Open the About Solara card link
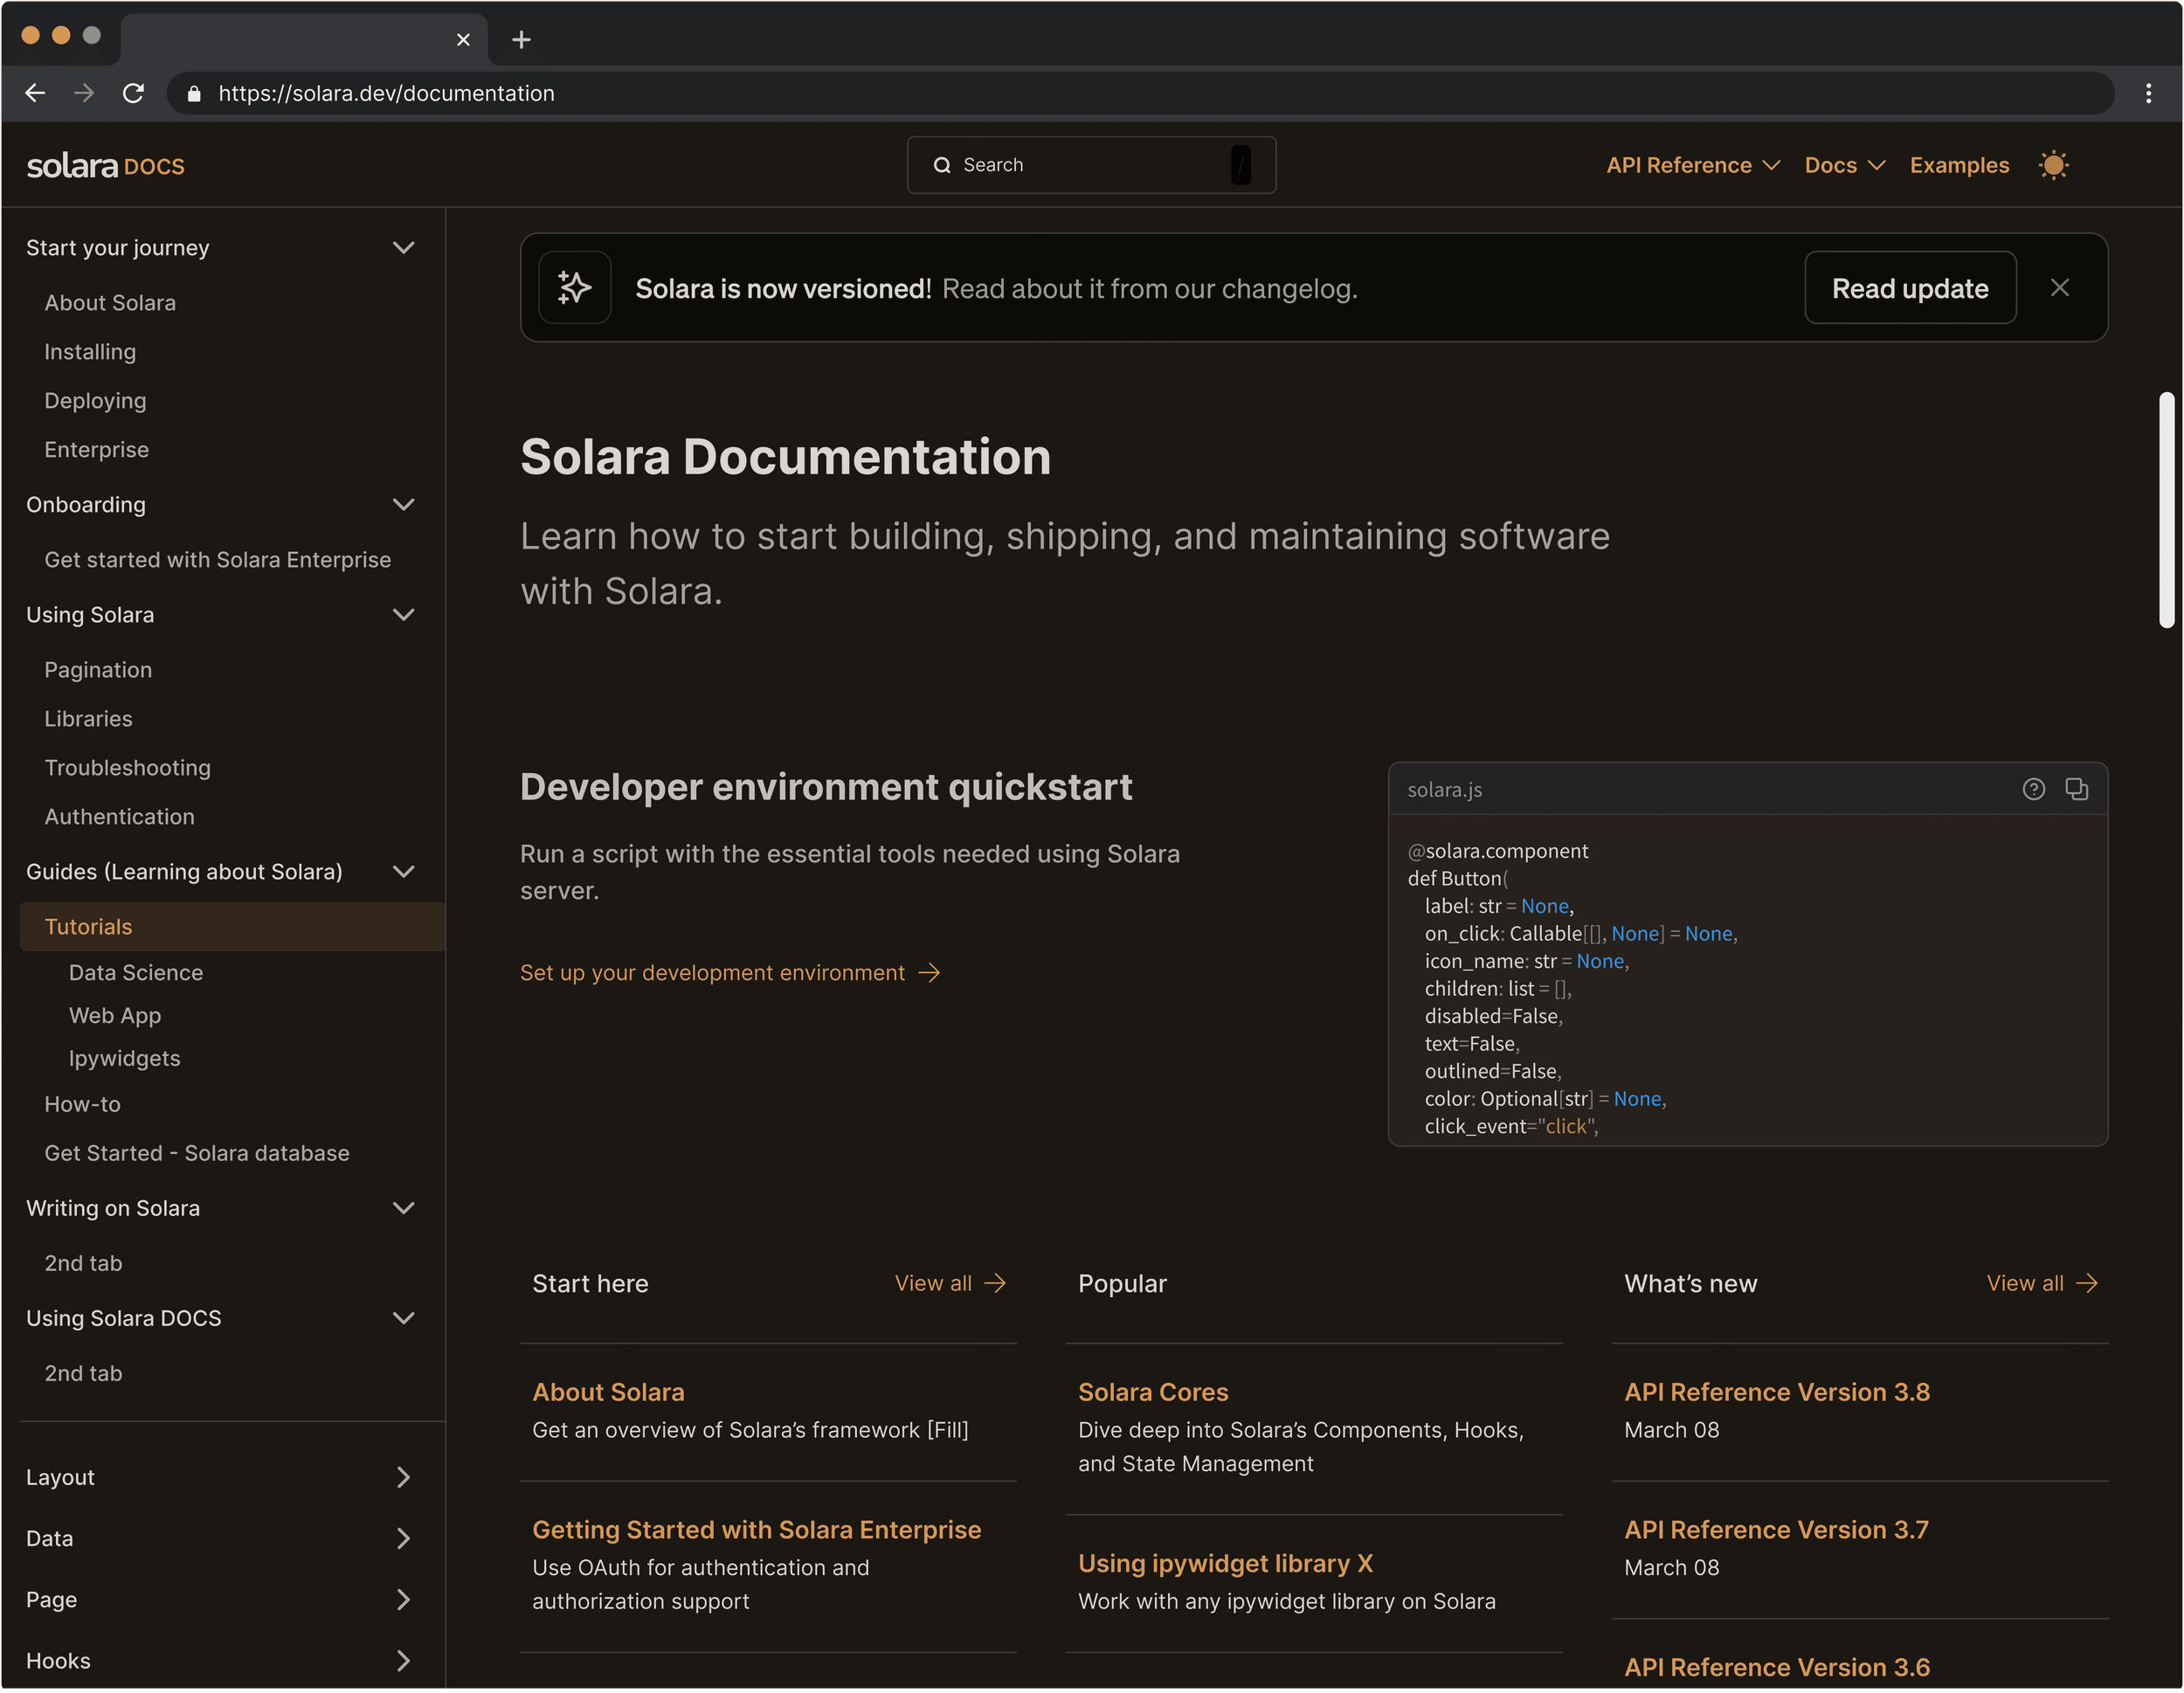Viewport: 2184px width, 1693px height. point(608,1392)
